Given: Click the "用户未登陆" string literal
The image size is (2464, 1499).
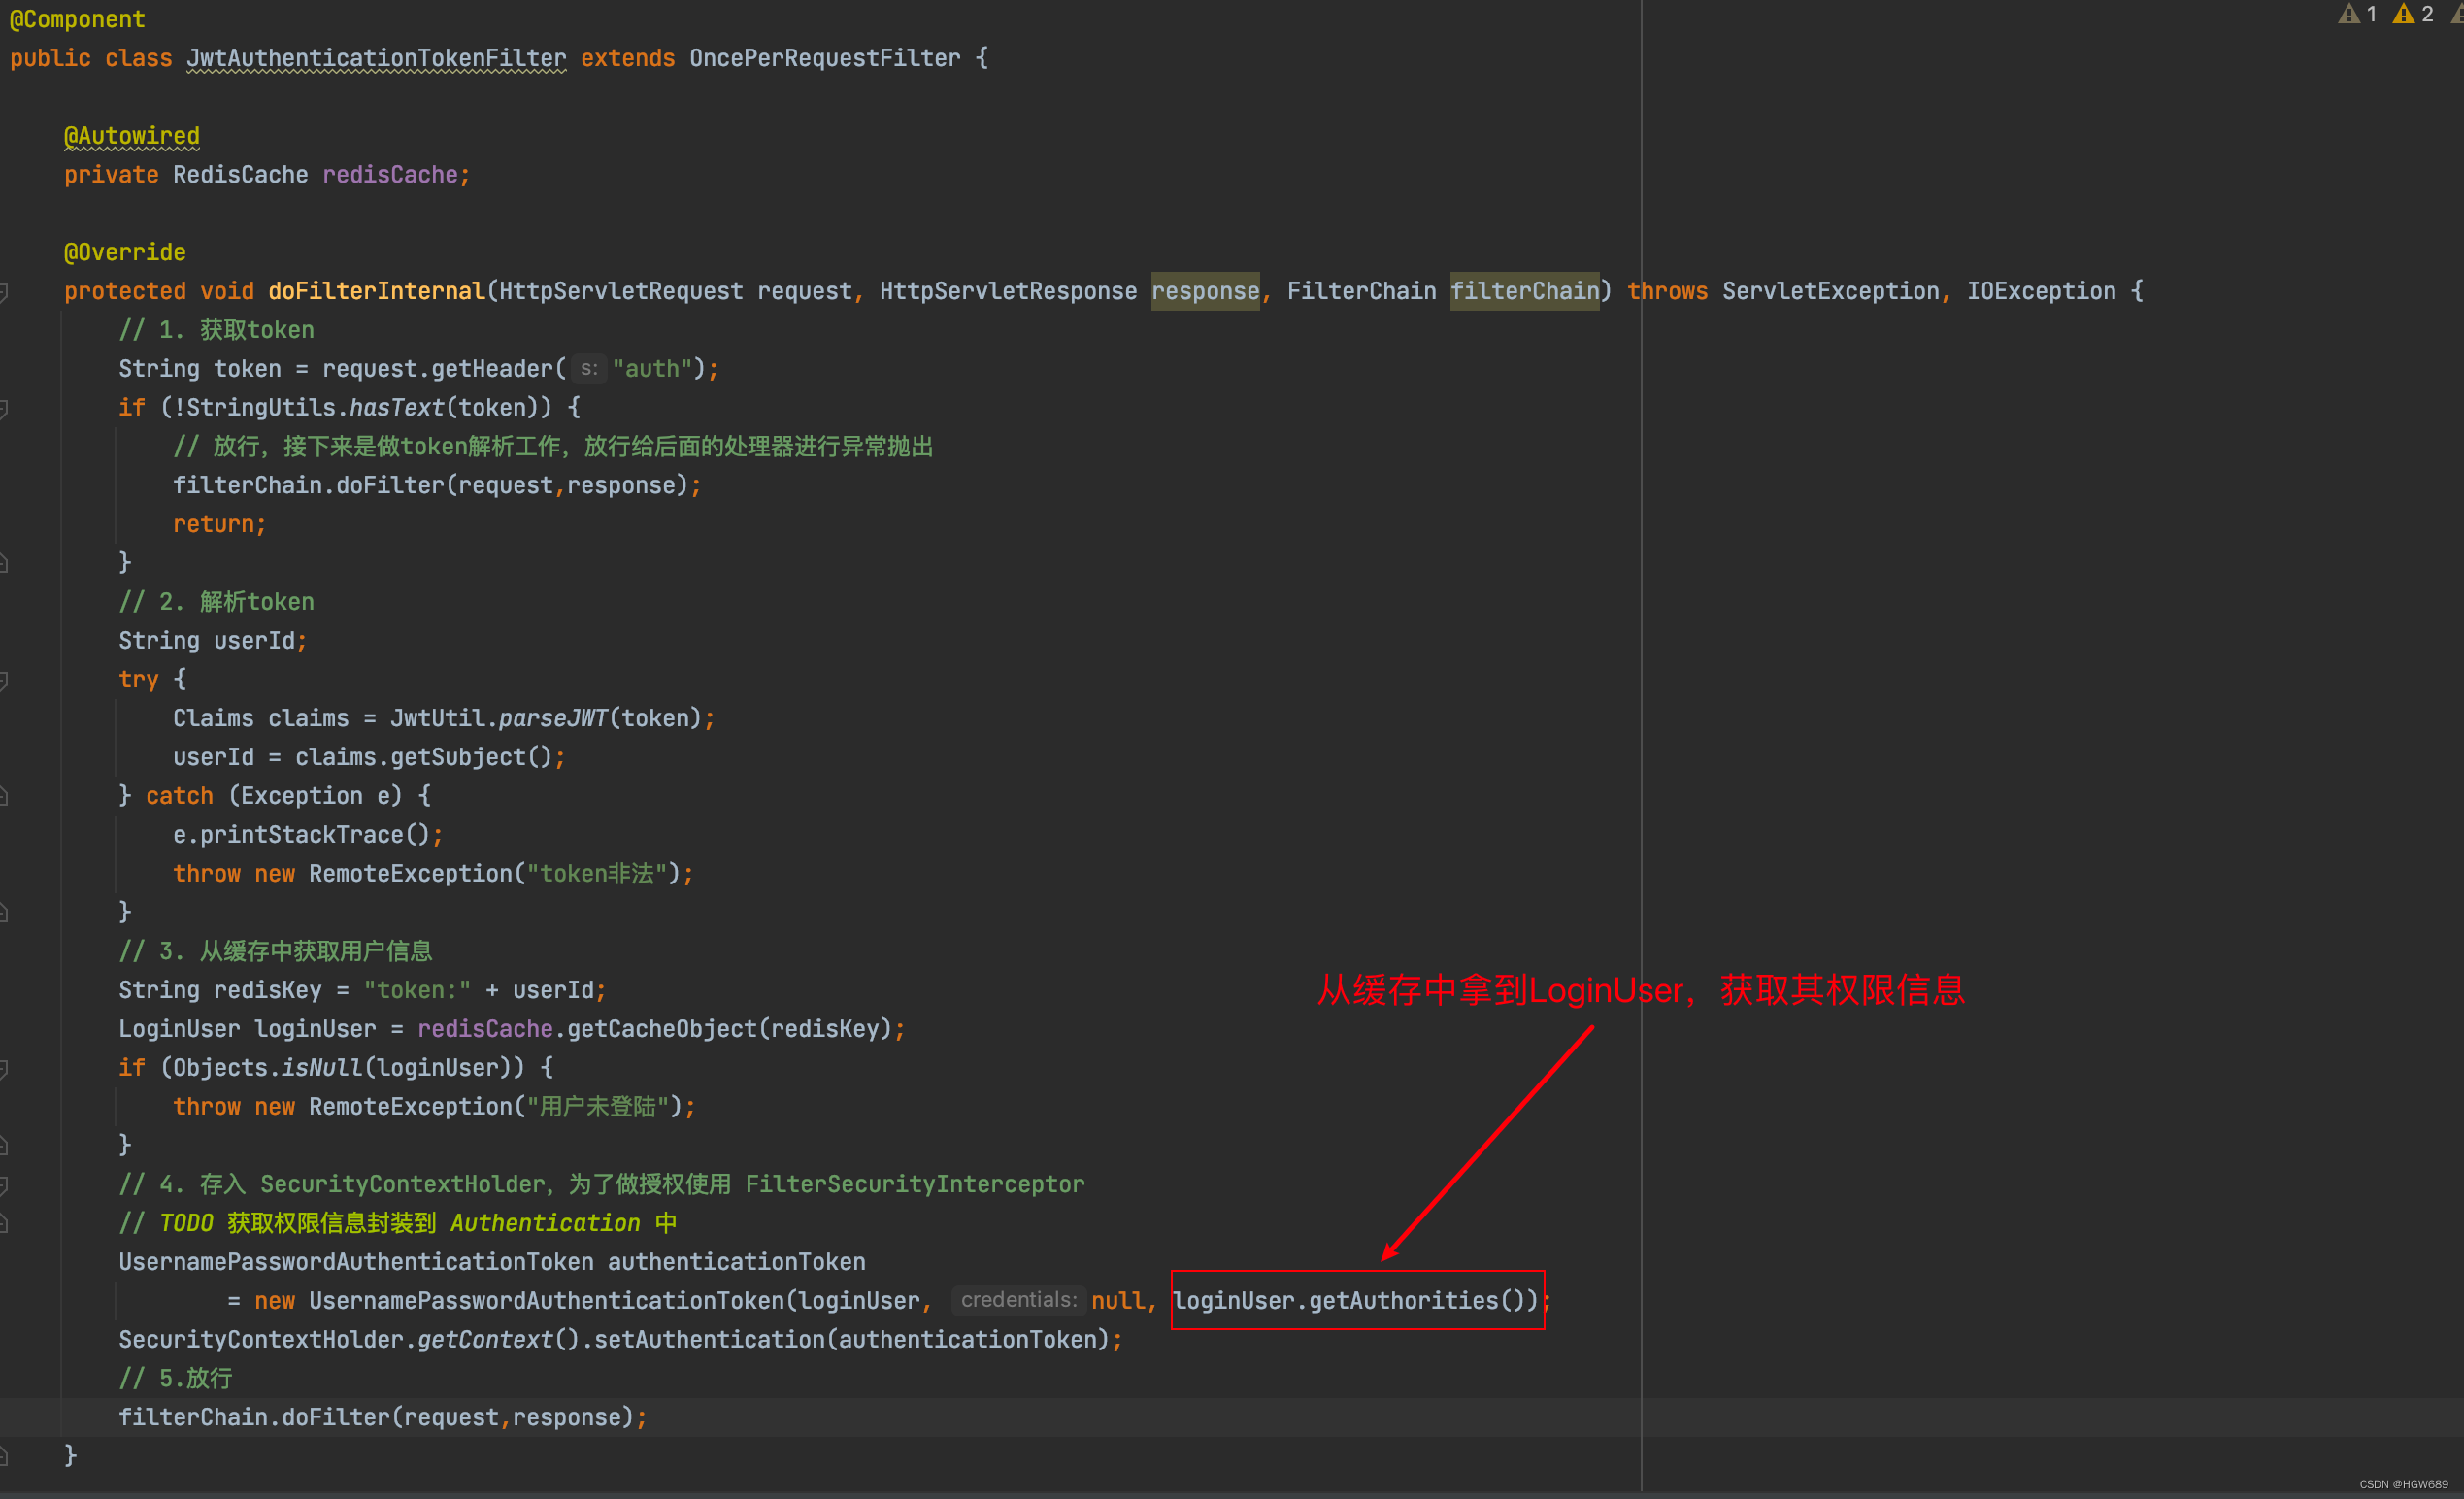Looking at the screenshot, I should coord(597,1107).
